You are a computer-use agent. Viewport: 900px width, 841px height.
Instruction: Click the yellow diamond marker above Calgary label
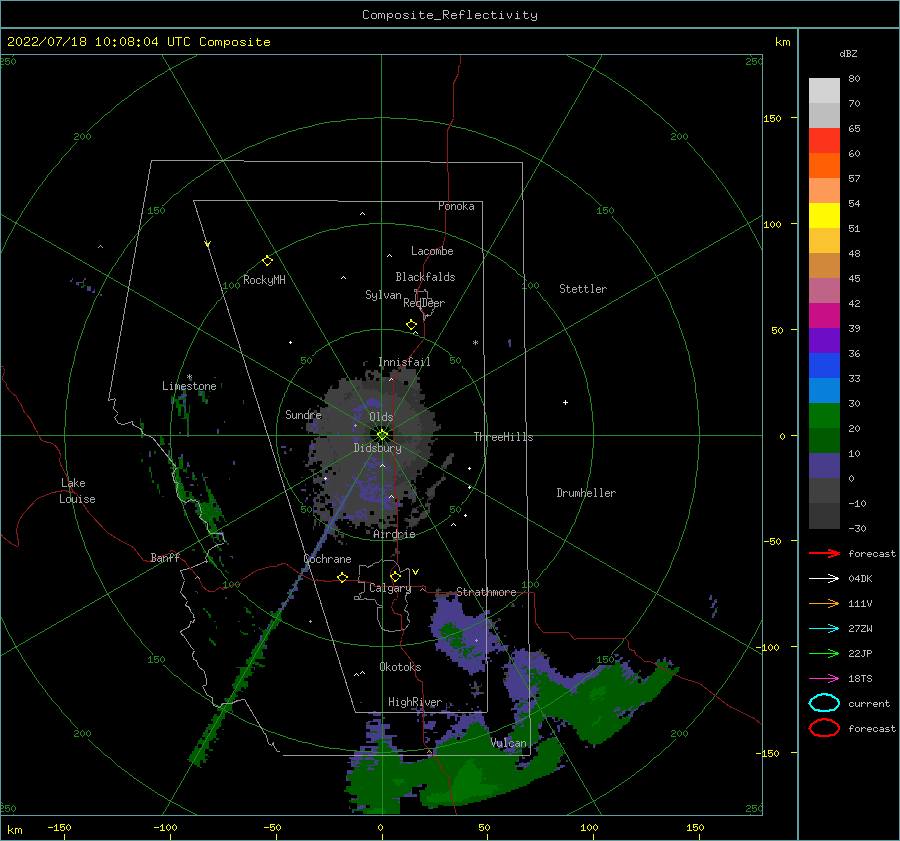pos(395,576)
